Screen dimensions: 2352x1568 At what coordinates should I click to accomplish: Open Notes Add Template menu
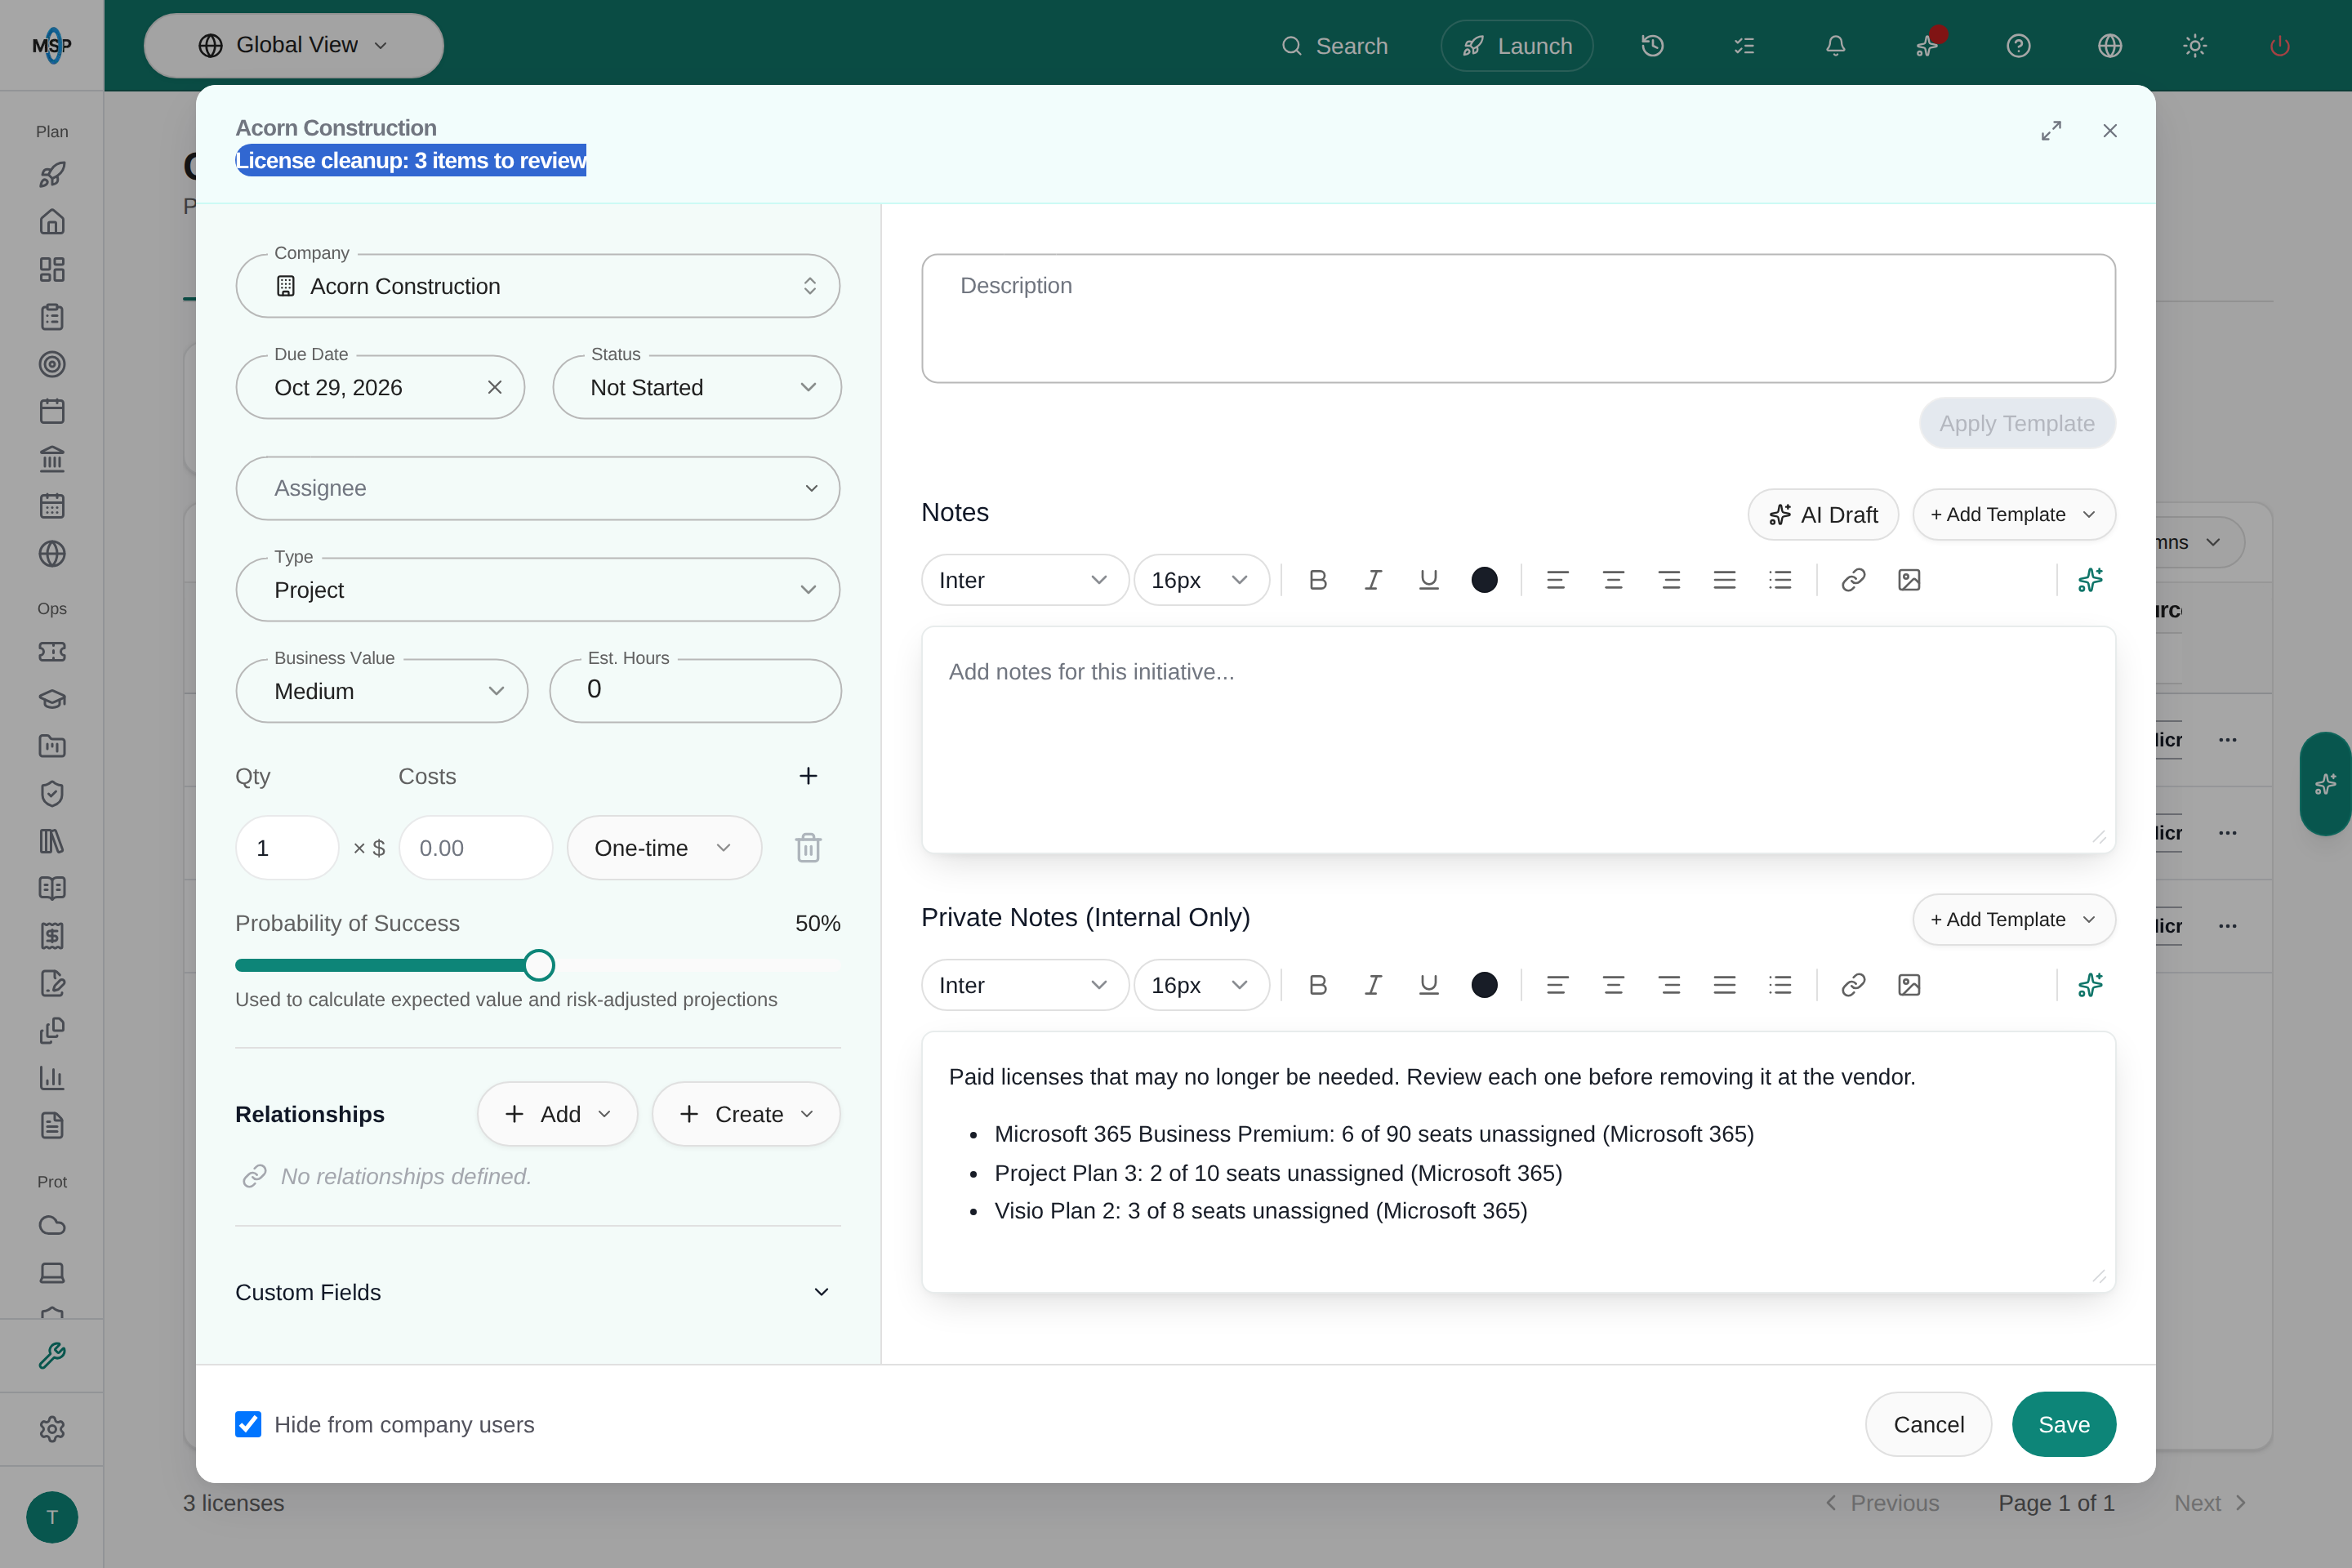click(x=2014, y=515)
